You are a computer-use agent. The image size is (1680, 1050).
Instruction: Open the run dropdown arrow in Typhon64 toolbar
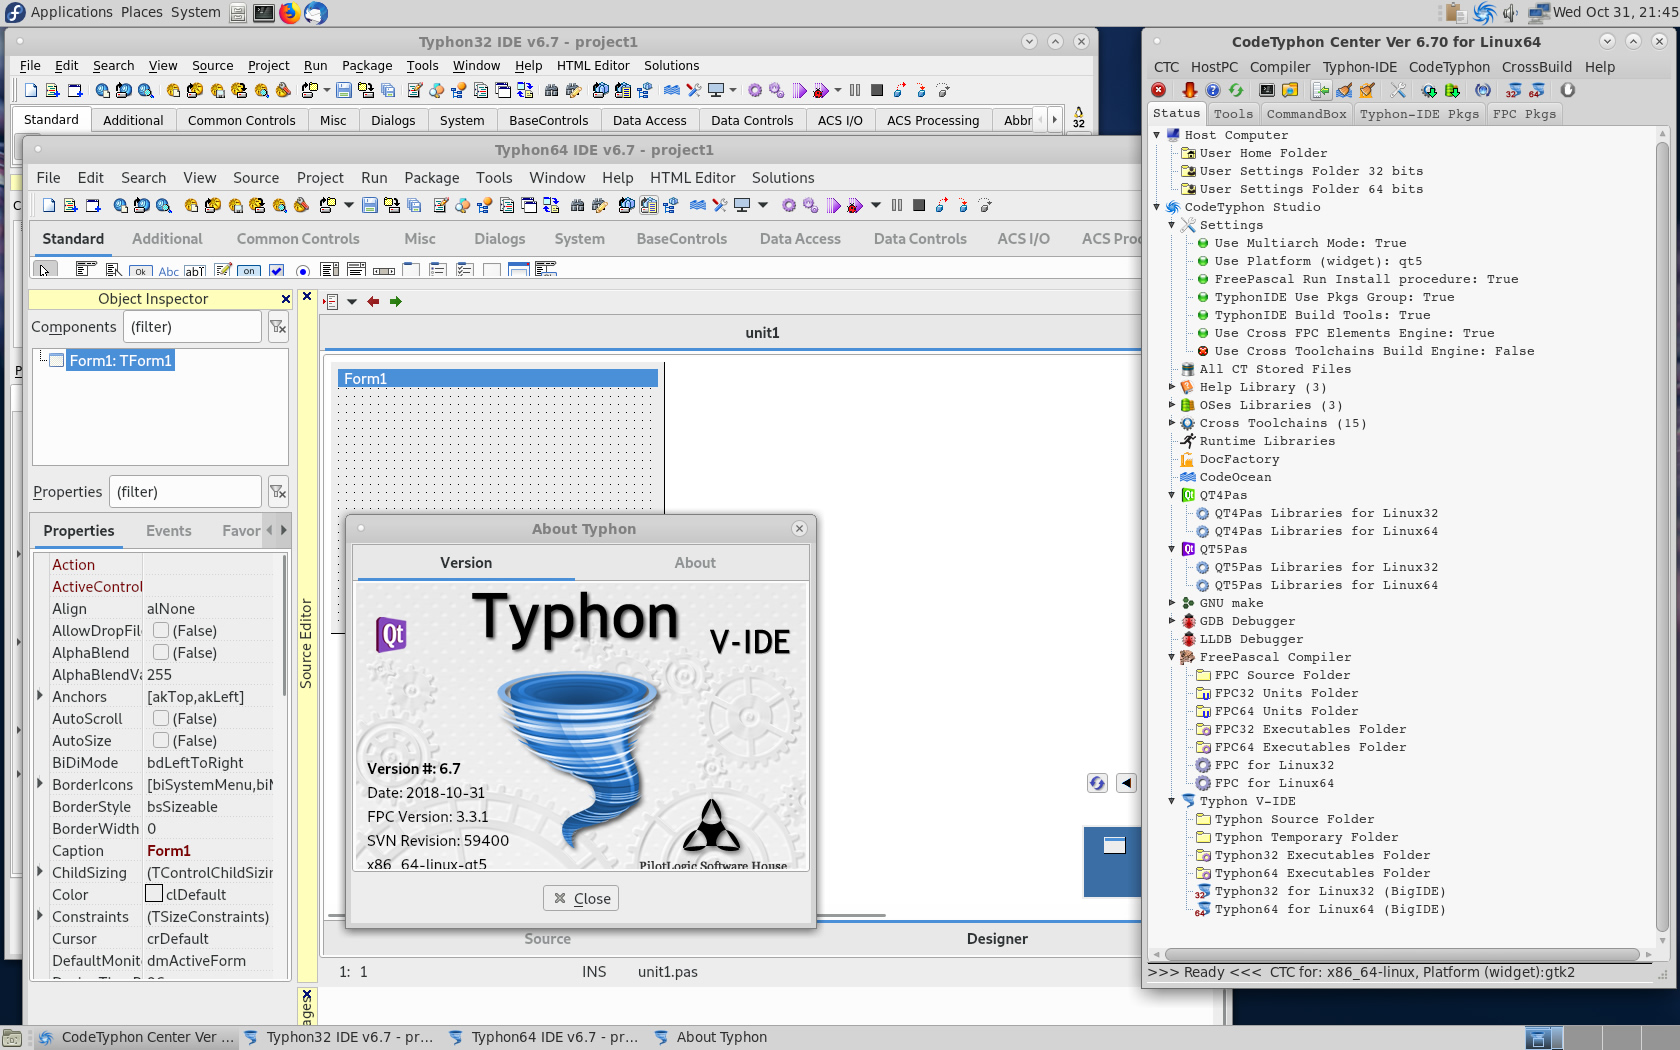click(x=876, y=205)
